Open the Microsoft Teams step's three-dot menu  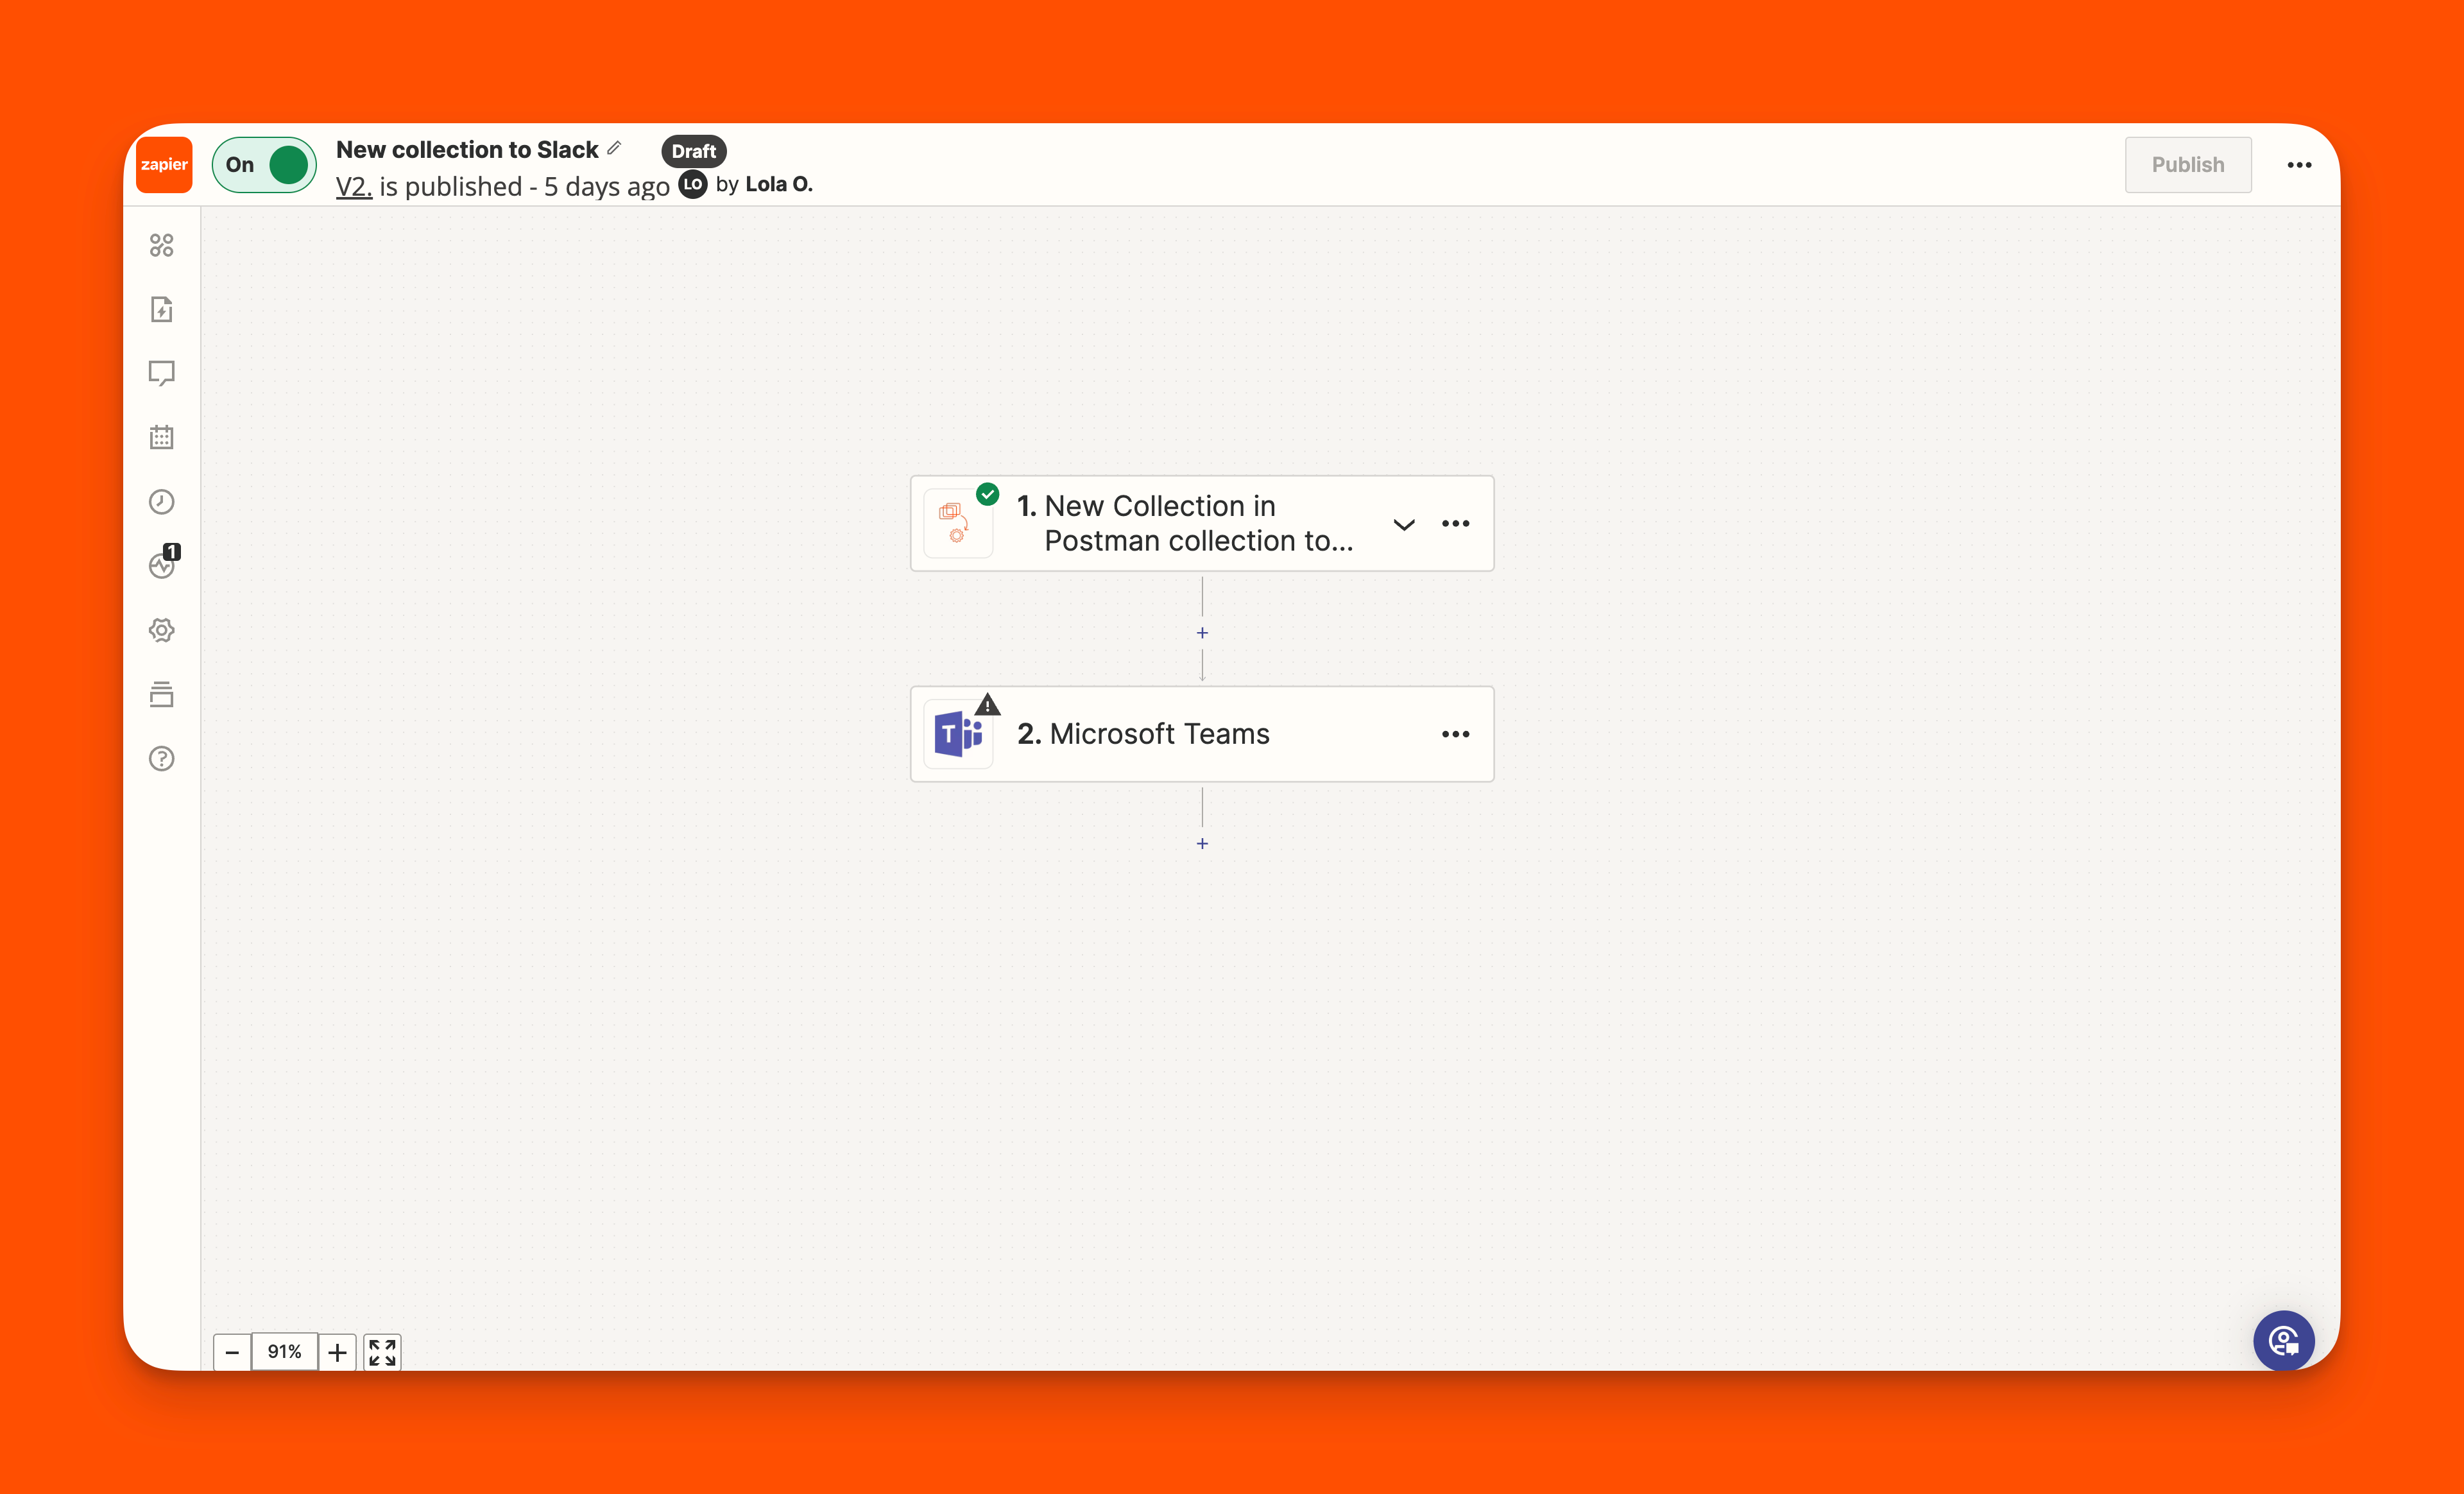pyautogui.click(x=1455, y=734)
